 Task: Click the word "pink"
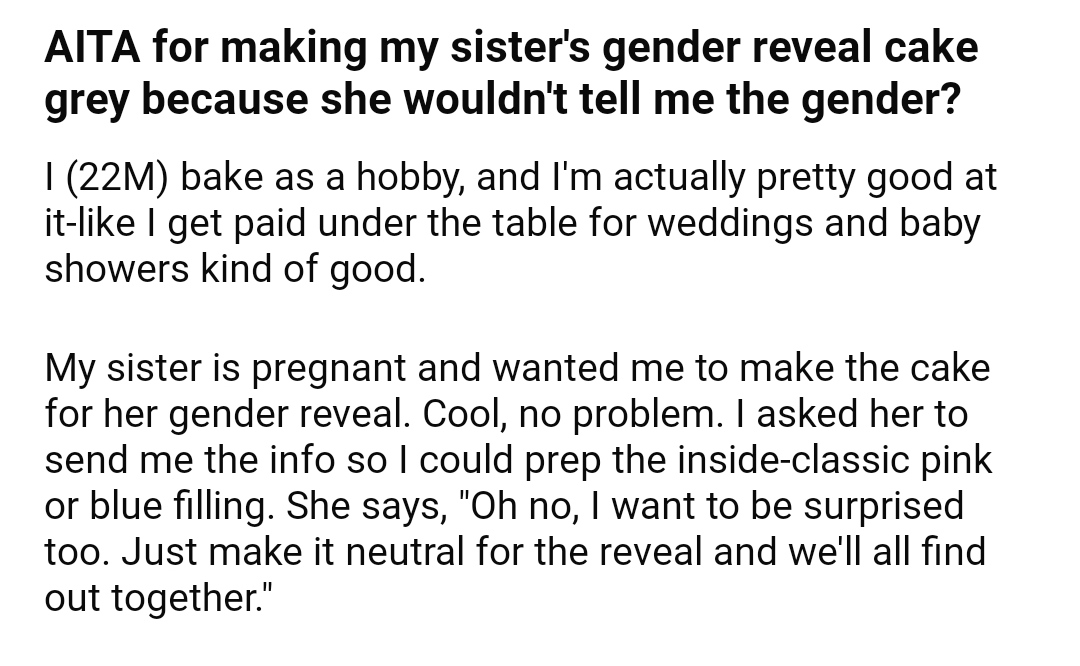pos(957,460)
